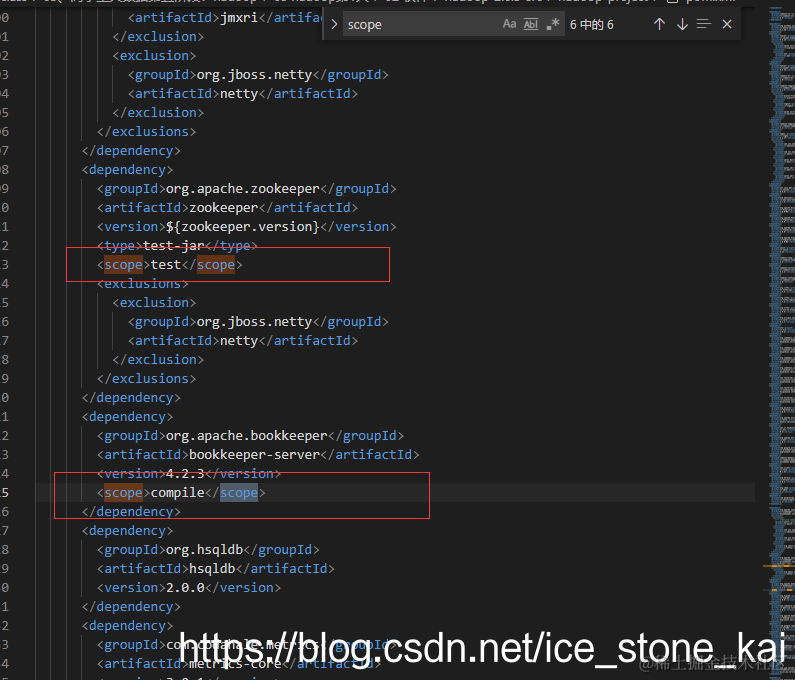This screenshot has width=795, height=680.
Task: Click 'test-jar' type value
Action: pyautogui.click(x=173, y=245)
